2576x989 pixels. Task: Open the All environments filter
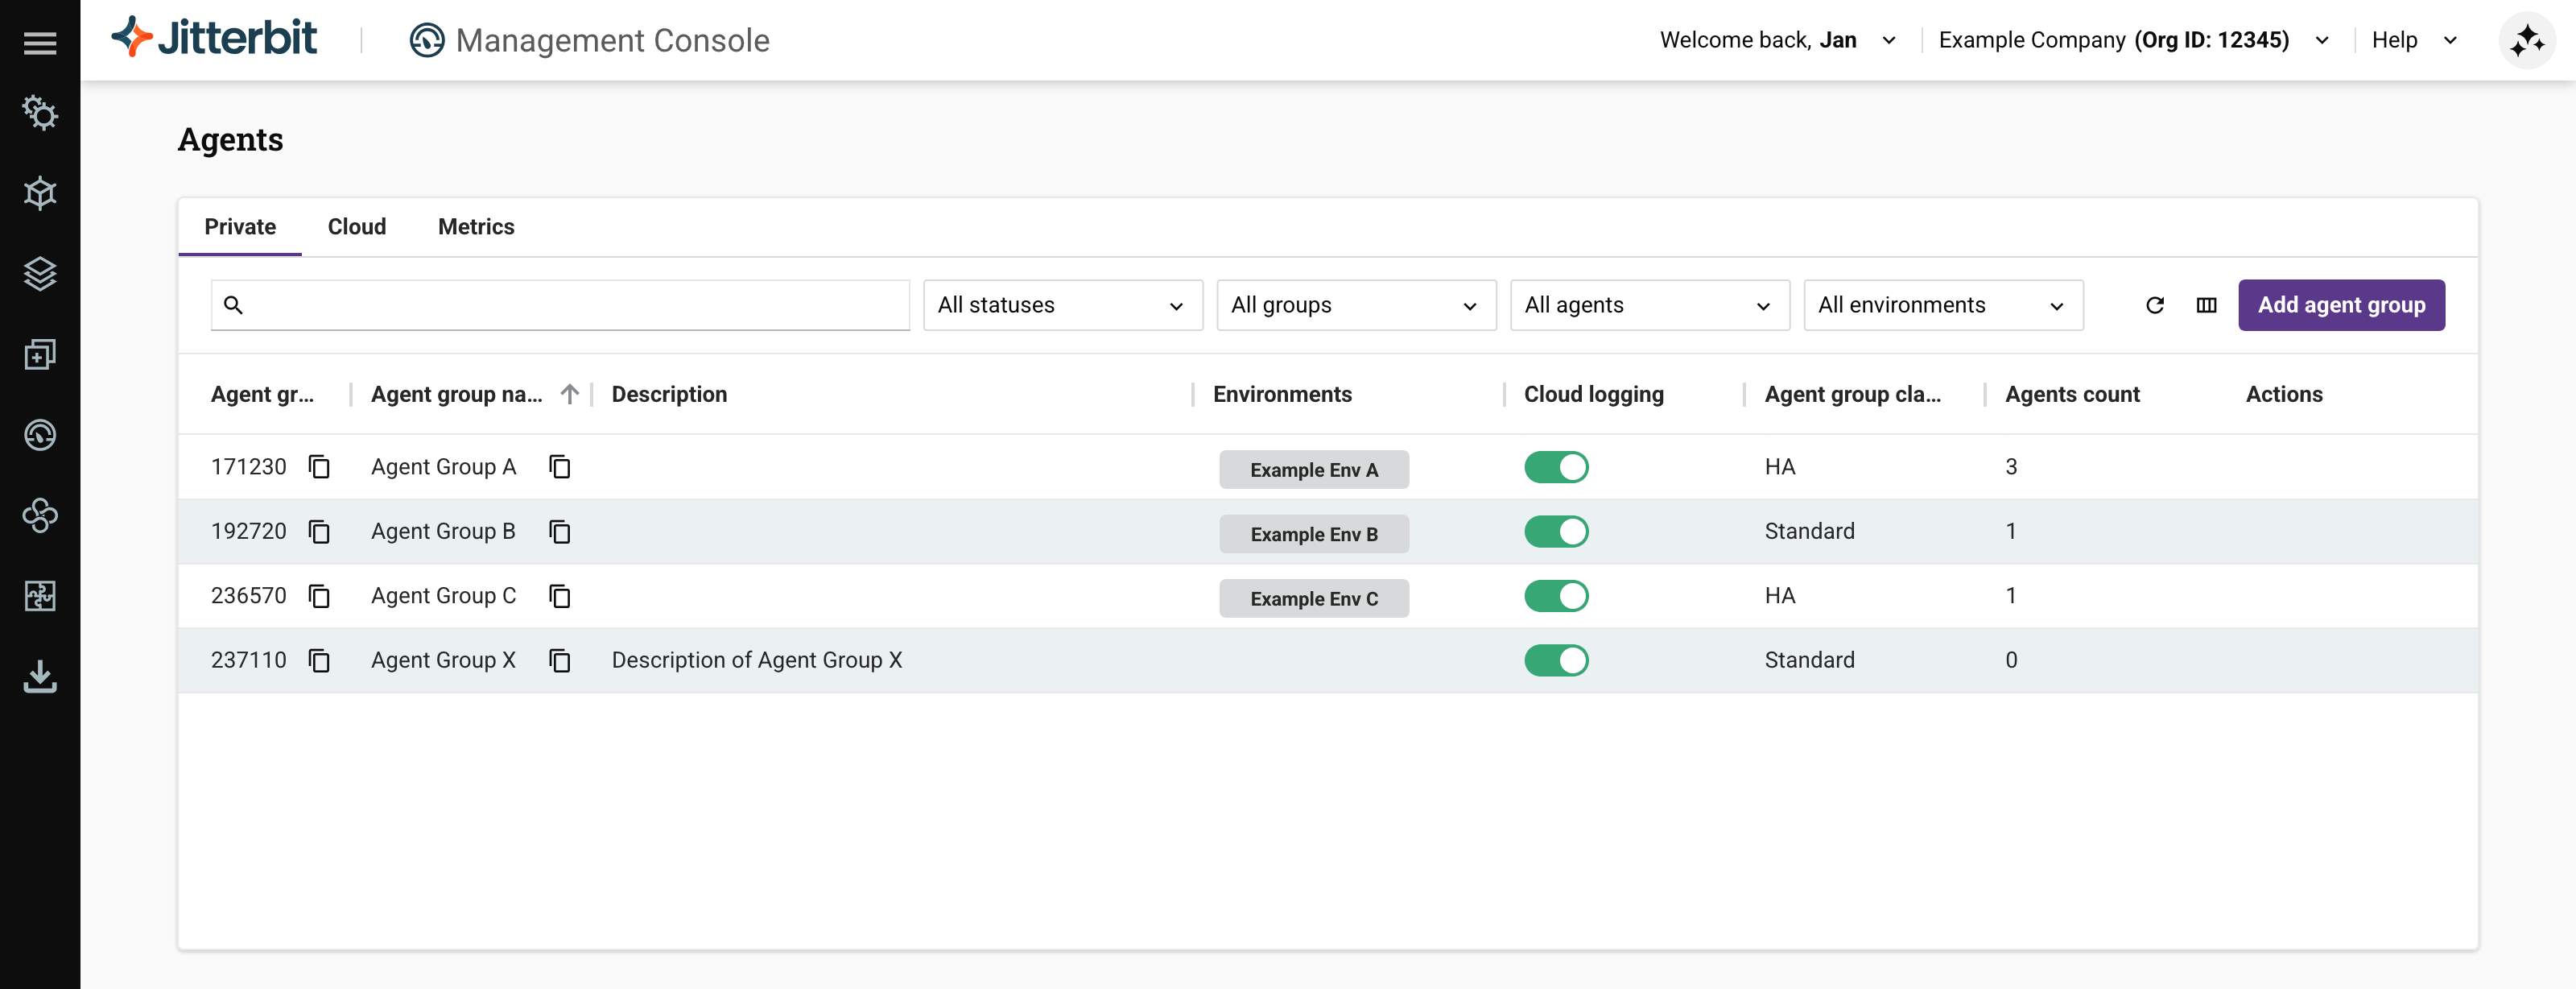tap(1942, 305)
